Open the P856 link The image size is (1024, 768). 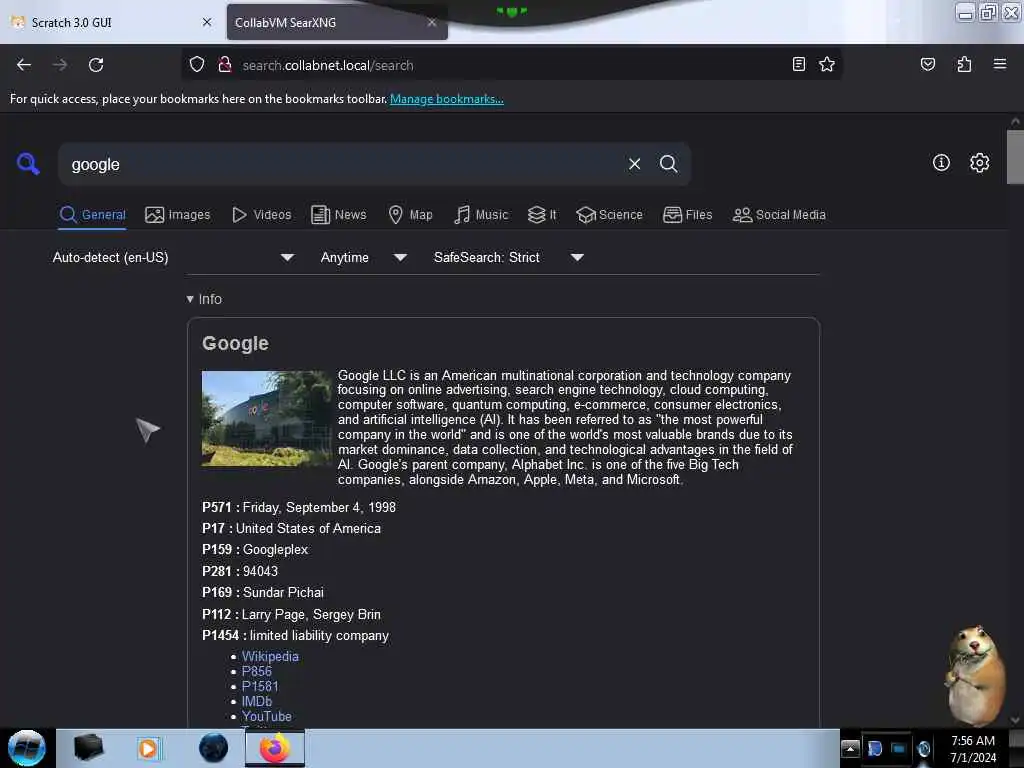(x=257, y=671)
